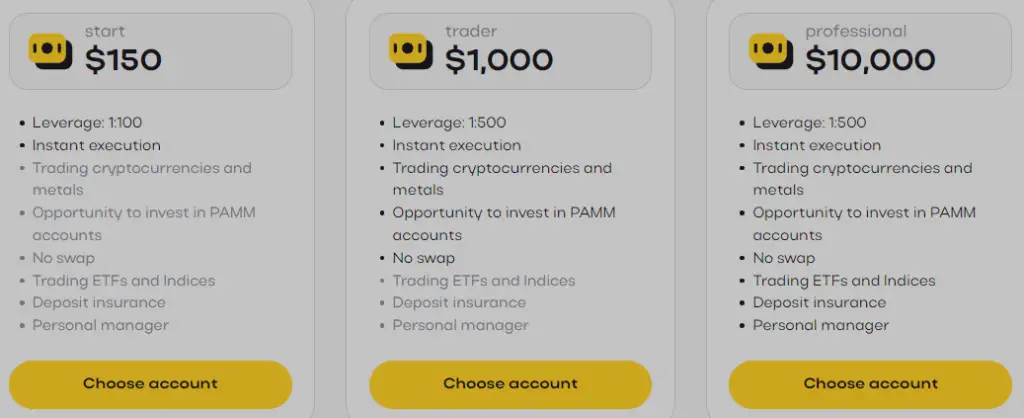Screen dimensions: 1024x418
Task: Click Leverage 1:500 in the professional plan
Action: point(809,123)
